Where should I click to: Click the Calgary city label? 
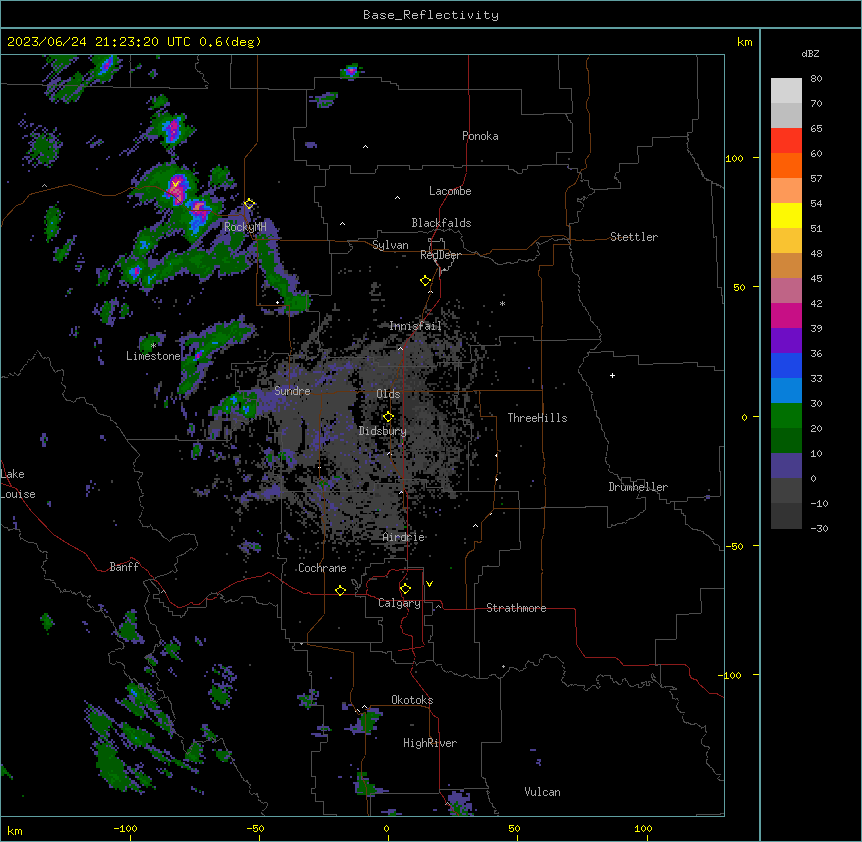click(x=399, y=603)
